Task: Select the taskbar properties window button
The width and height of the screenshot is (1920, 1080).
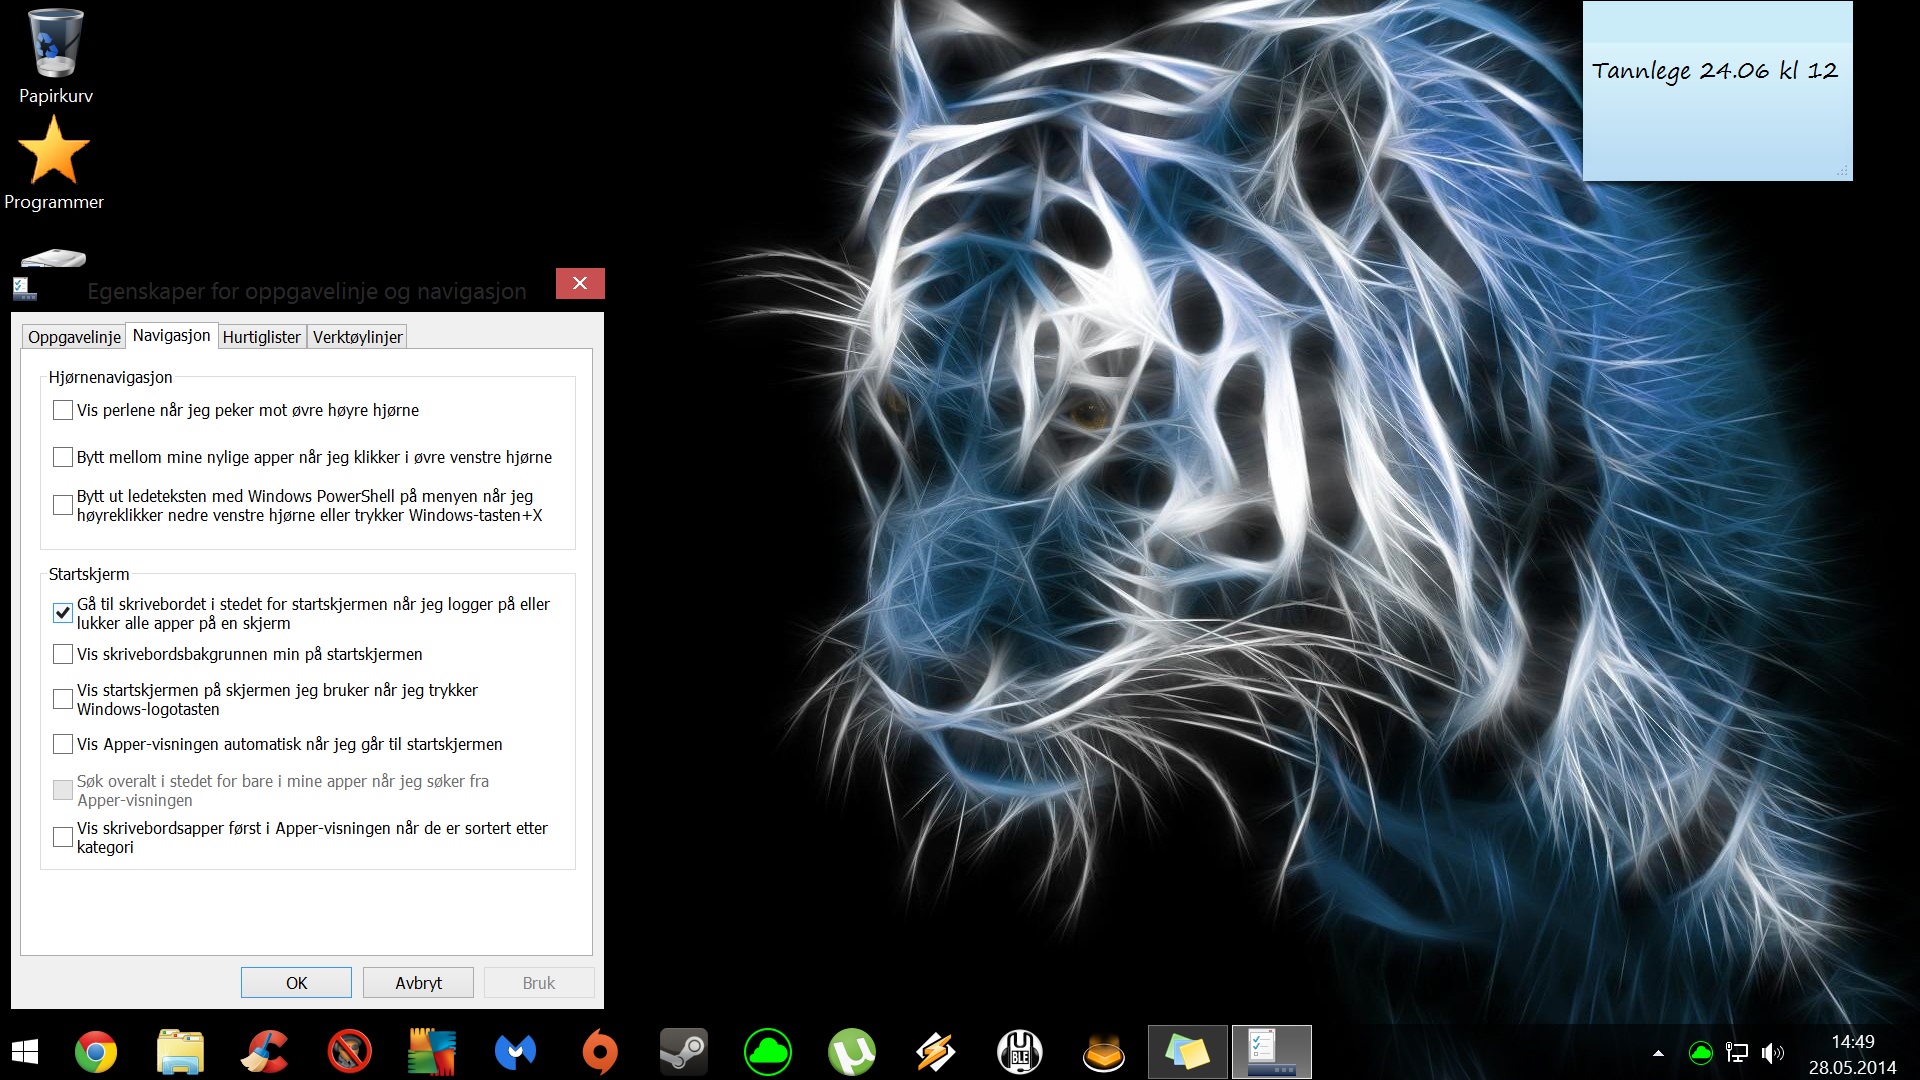Action: [x=1272, y=1052]
